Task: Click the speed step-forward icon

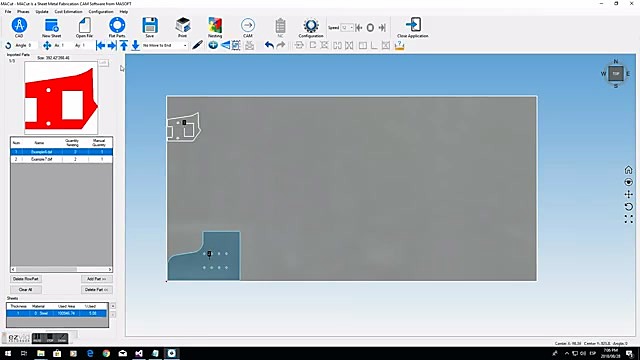Action: click(x=382, y=28)
